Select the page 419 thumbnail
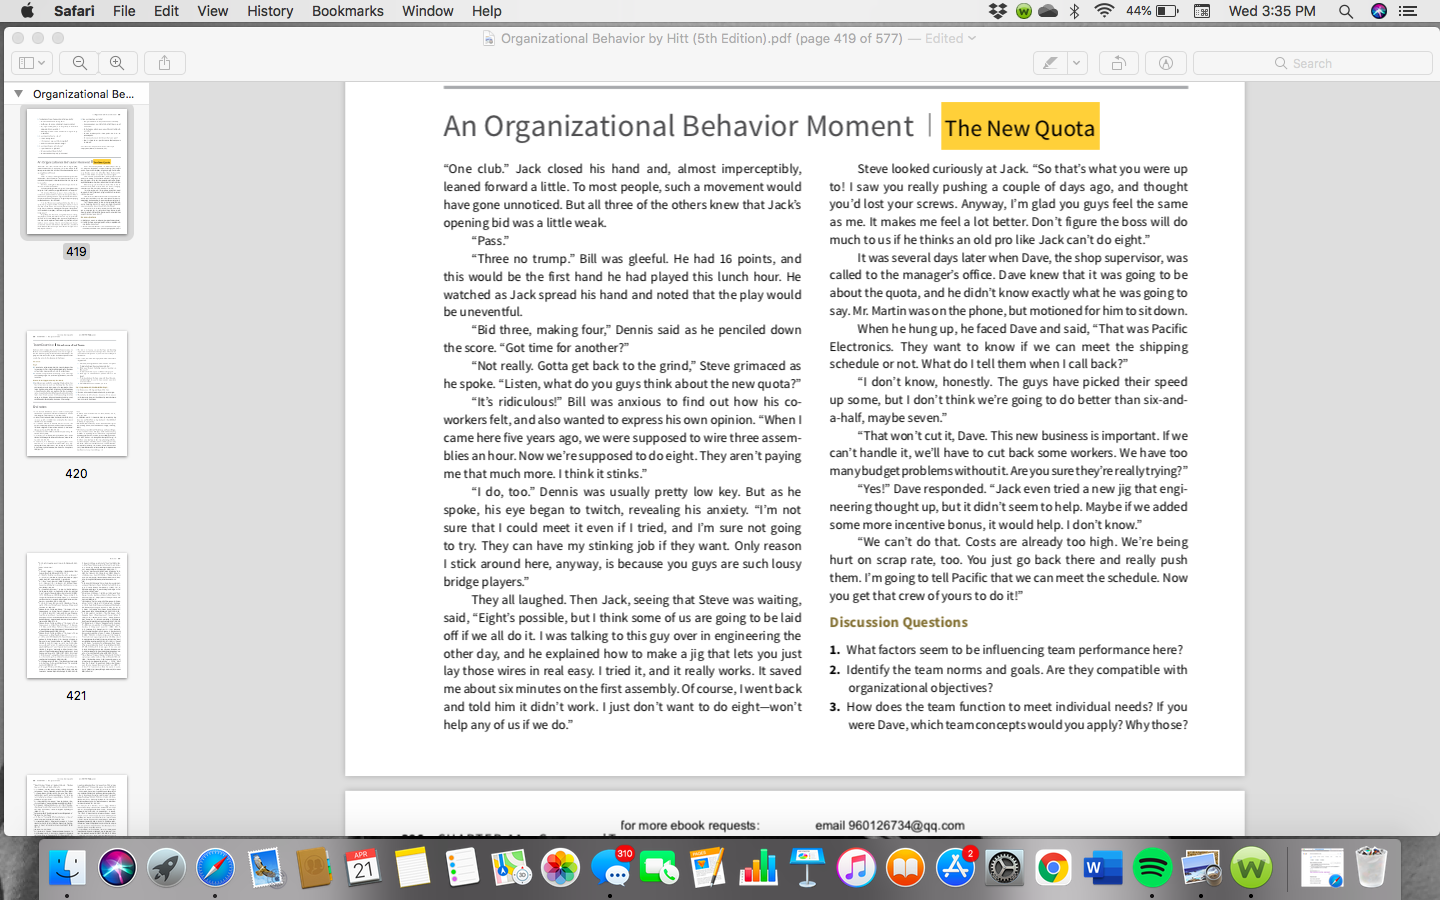This screenshot has height=900, width=1440. point(77,172)
